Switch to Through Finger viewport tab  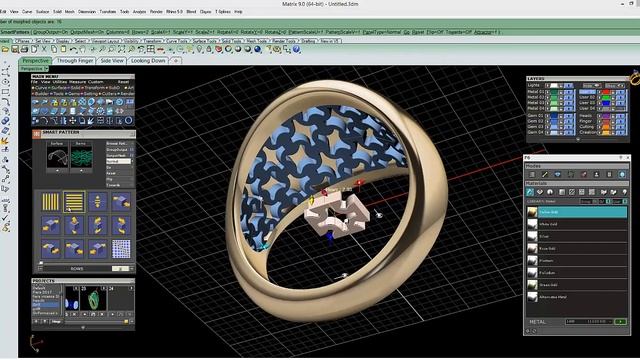[x=75, y=60]
